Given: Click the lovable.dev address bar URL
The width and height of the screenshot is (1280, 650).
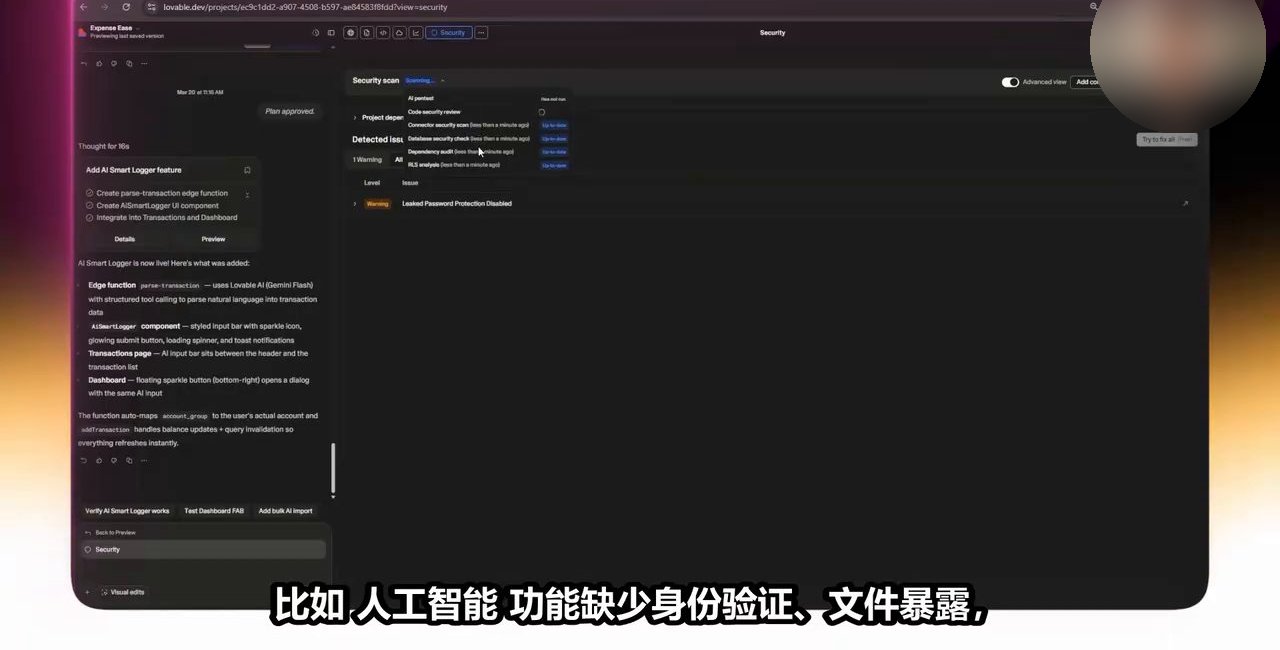Looking at the screenshot, I should [x=305, y=7].
